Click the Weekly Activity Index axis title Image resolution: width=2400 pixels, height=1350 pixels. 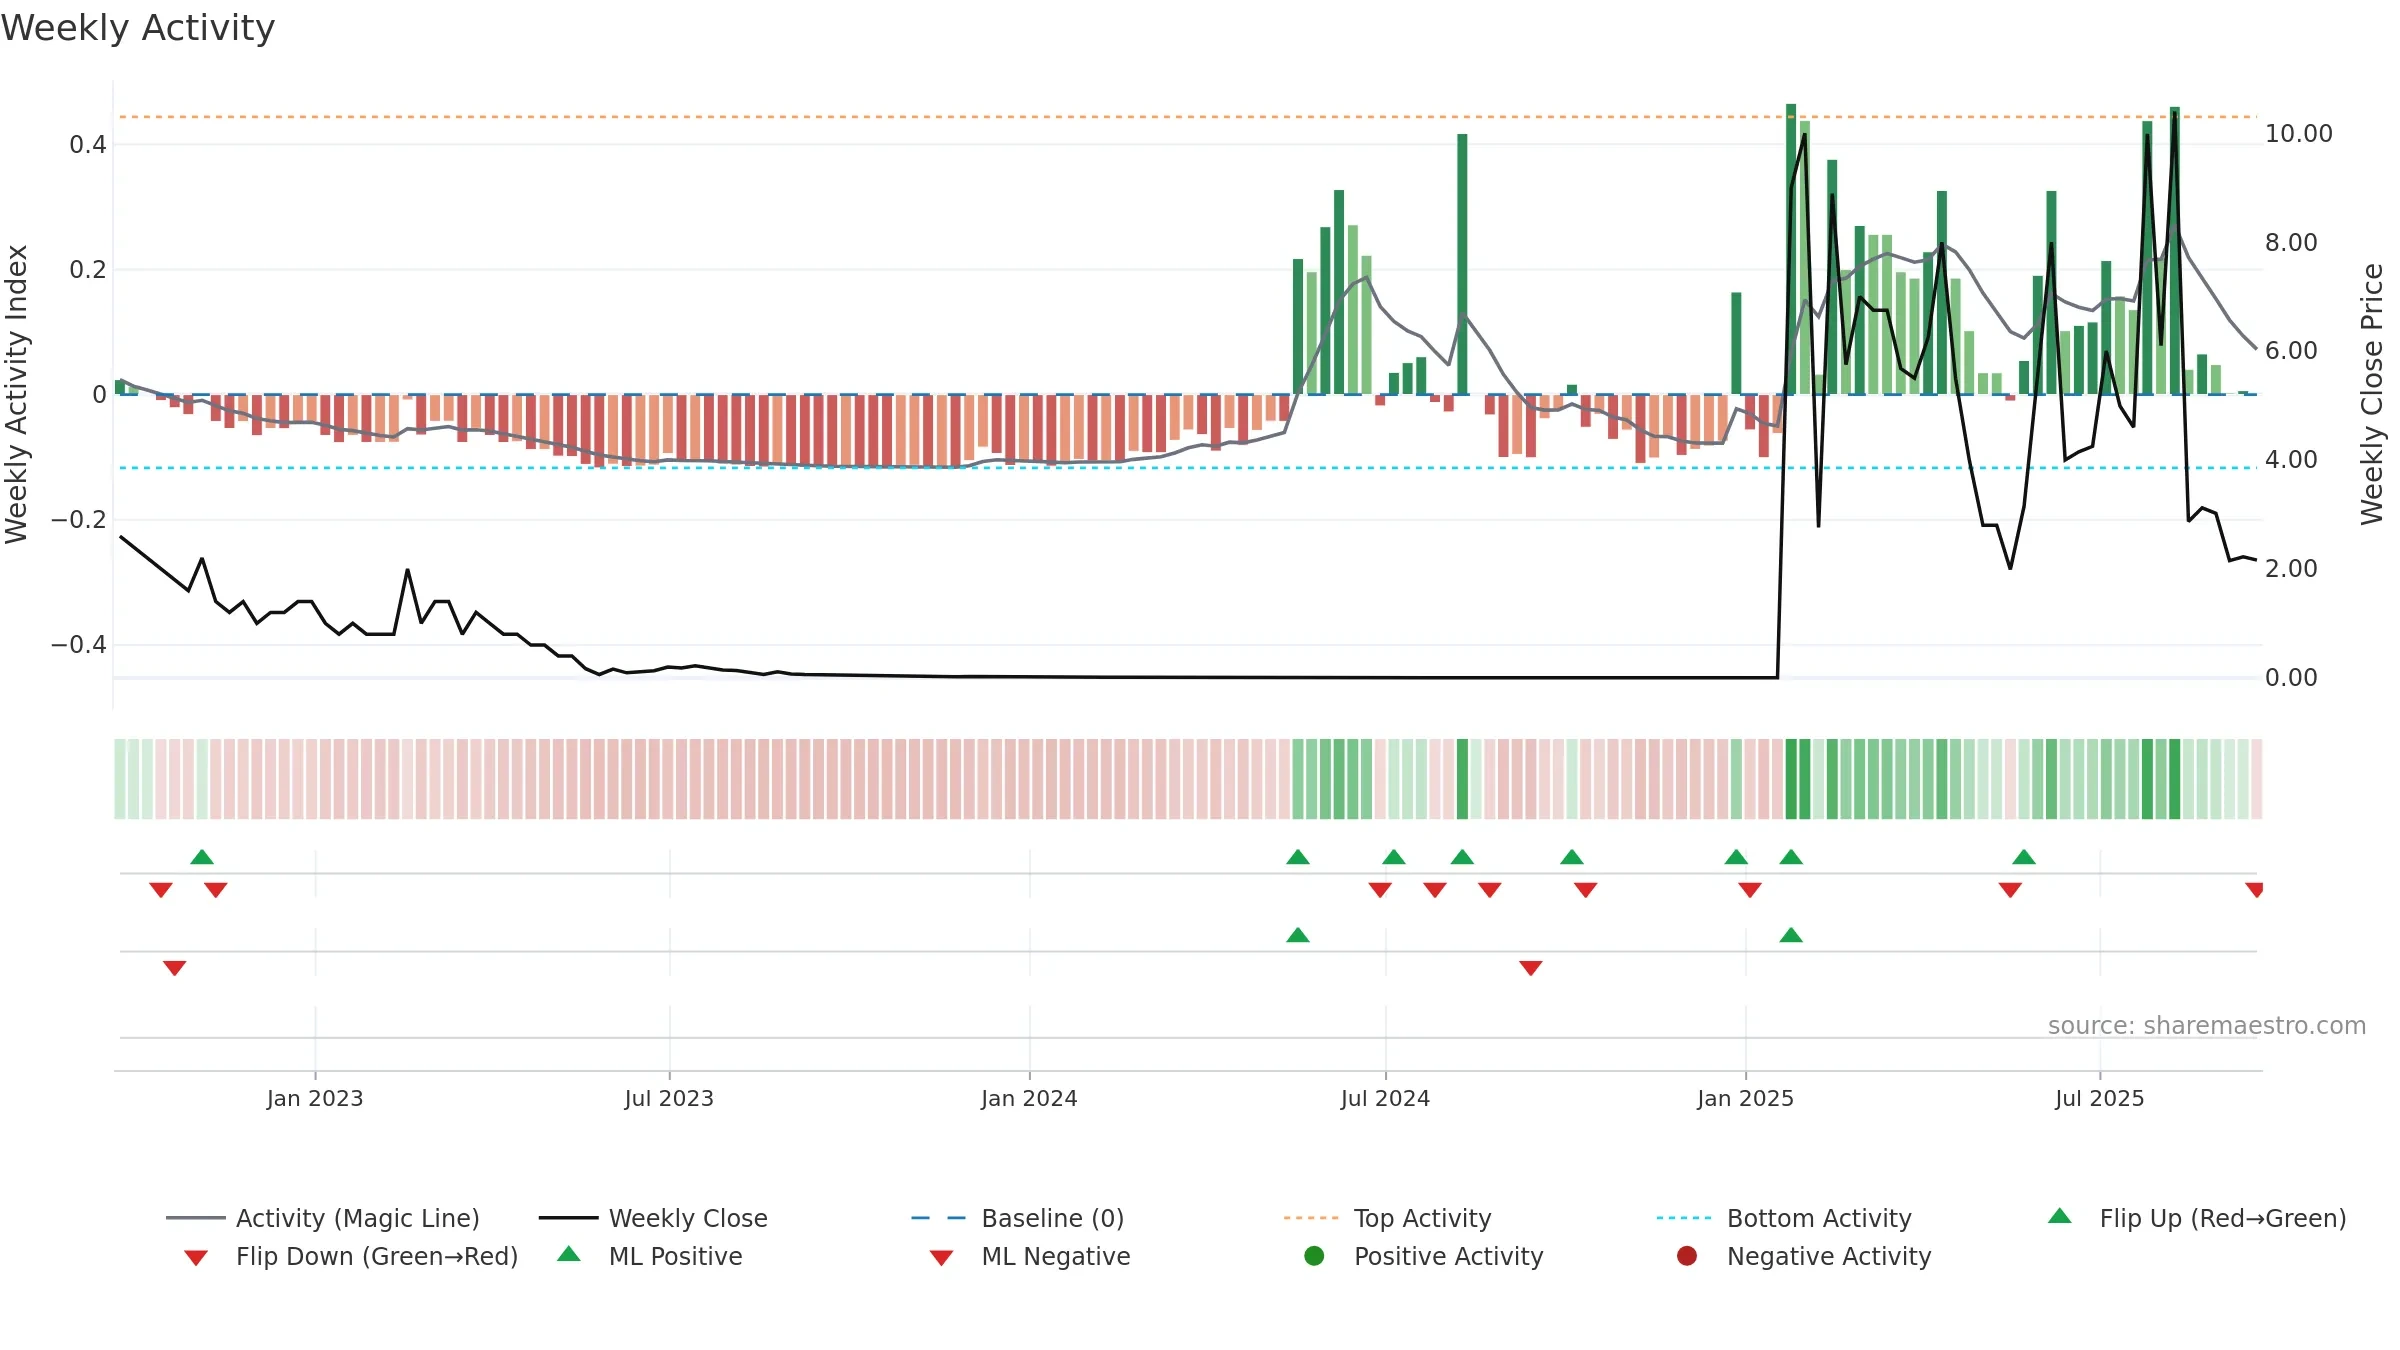[x=16, y=394]
